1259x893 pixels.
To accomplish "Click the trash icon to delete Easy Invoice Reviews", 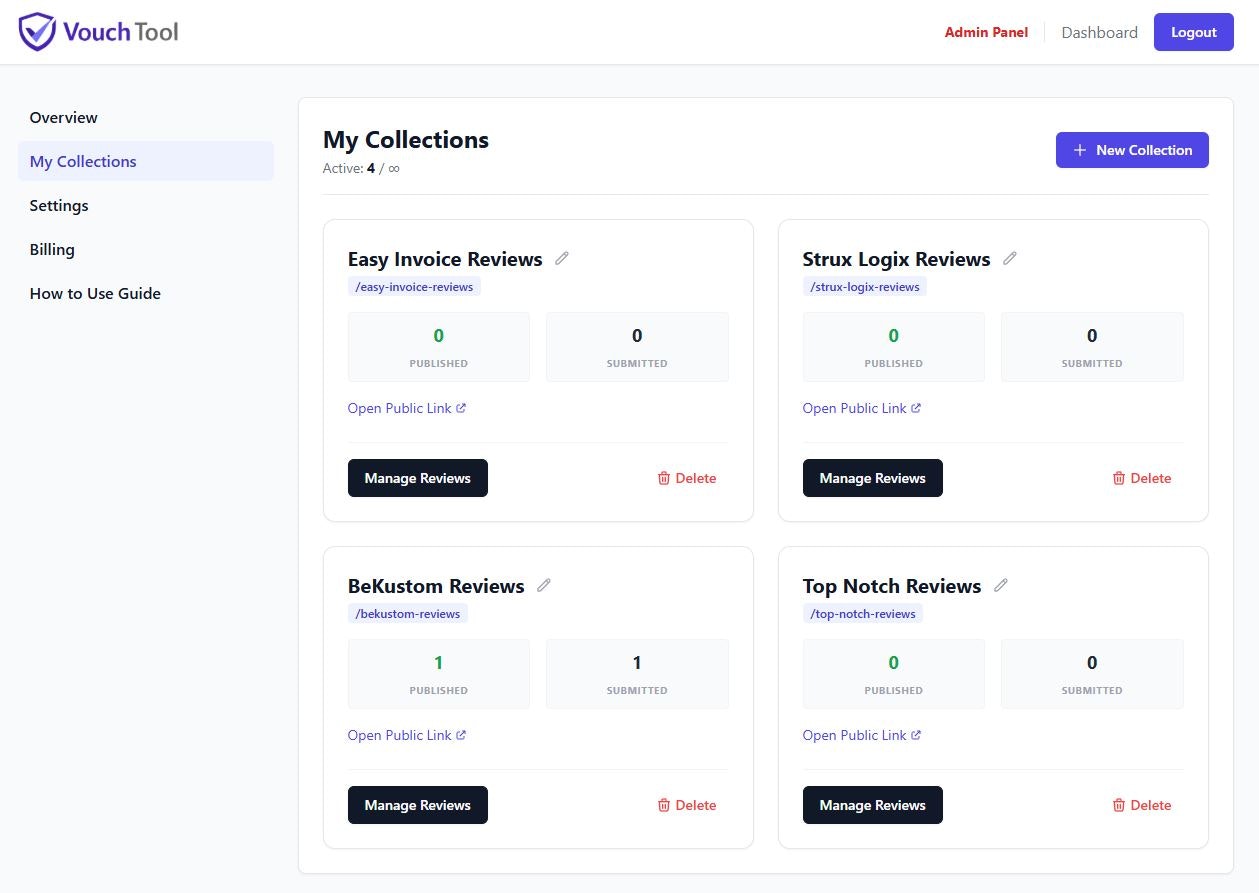I will click(x=664, y=478).
